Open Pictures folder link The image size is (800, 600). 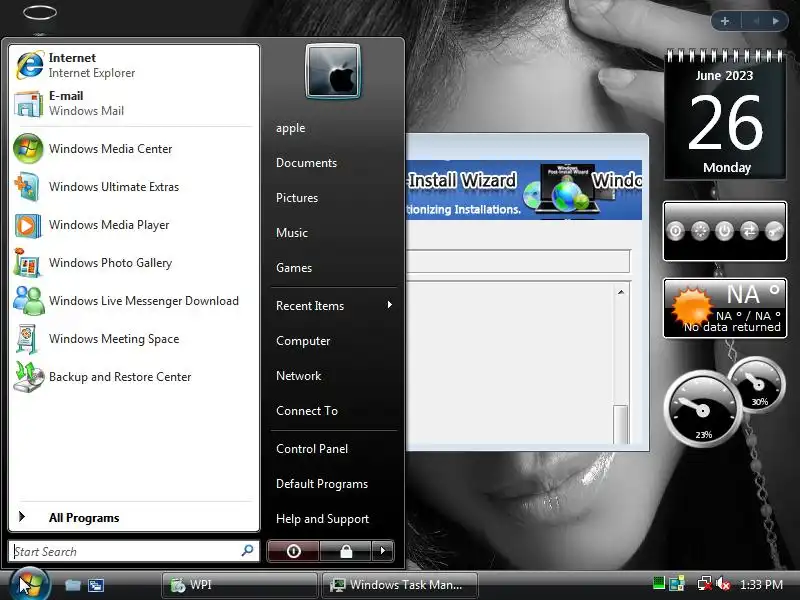(297, 198)
